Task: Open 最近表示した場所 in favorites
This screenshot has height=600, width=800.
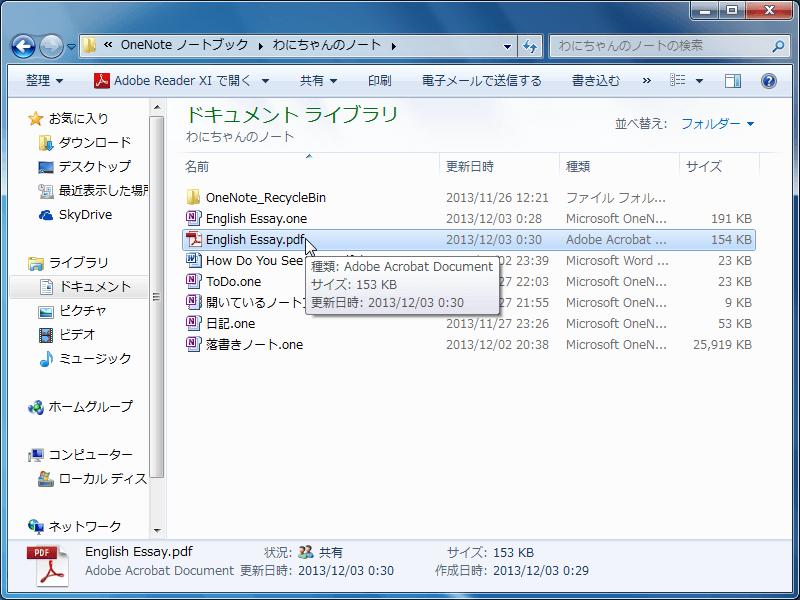Action: coord(93,191)
